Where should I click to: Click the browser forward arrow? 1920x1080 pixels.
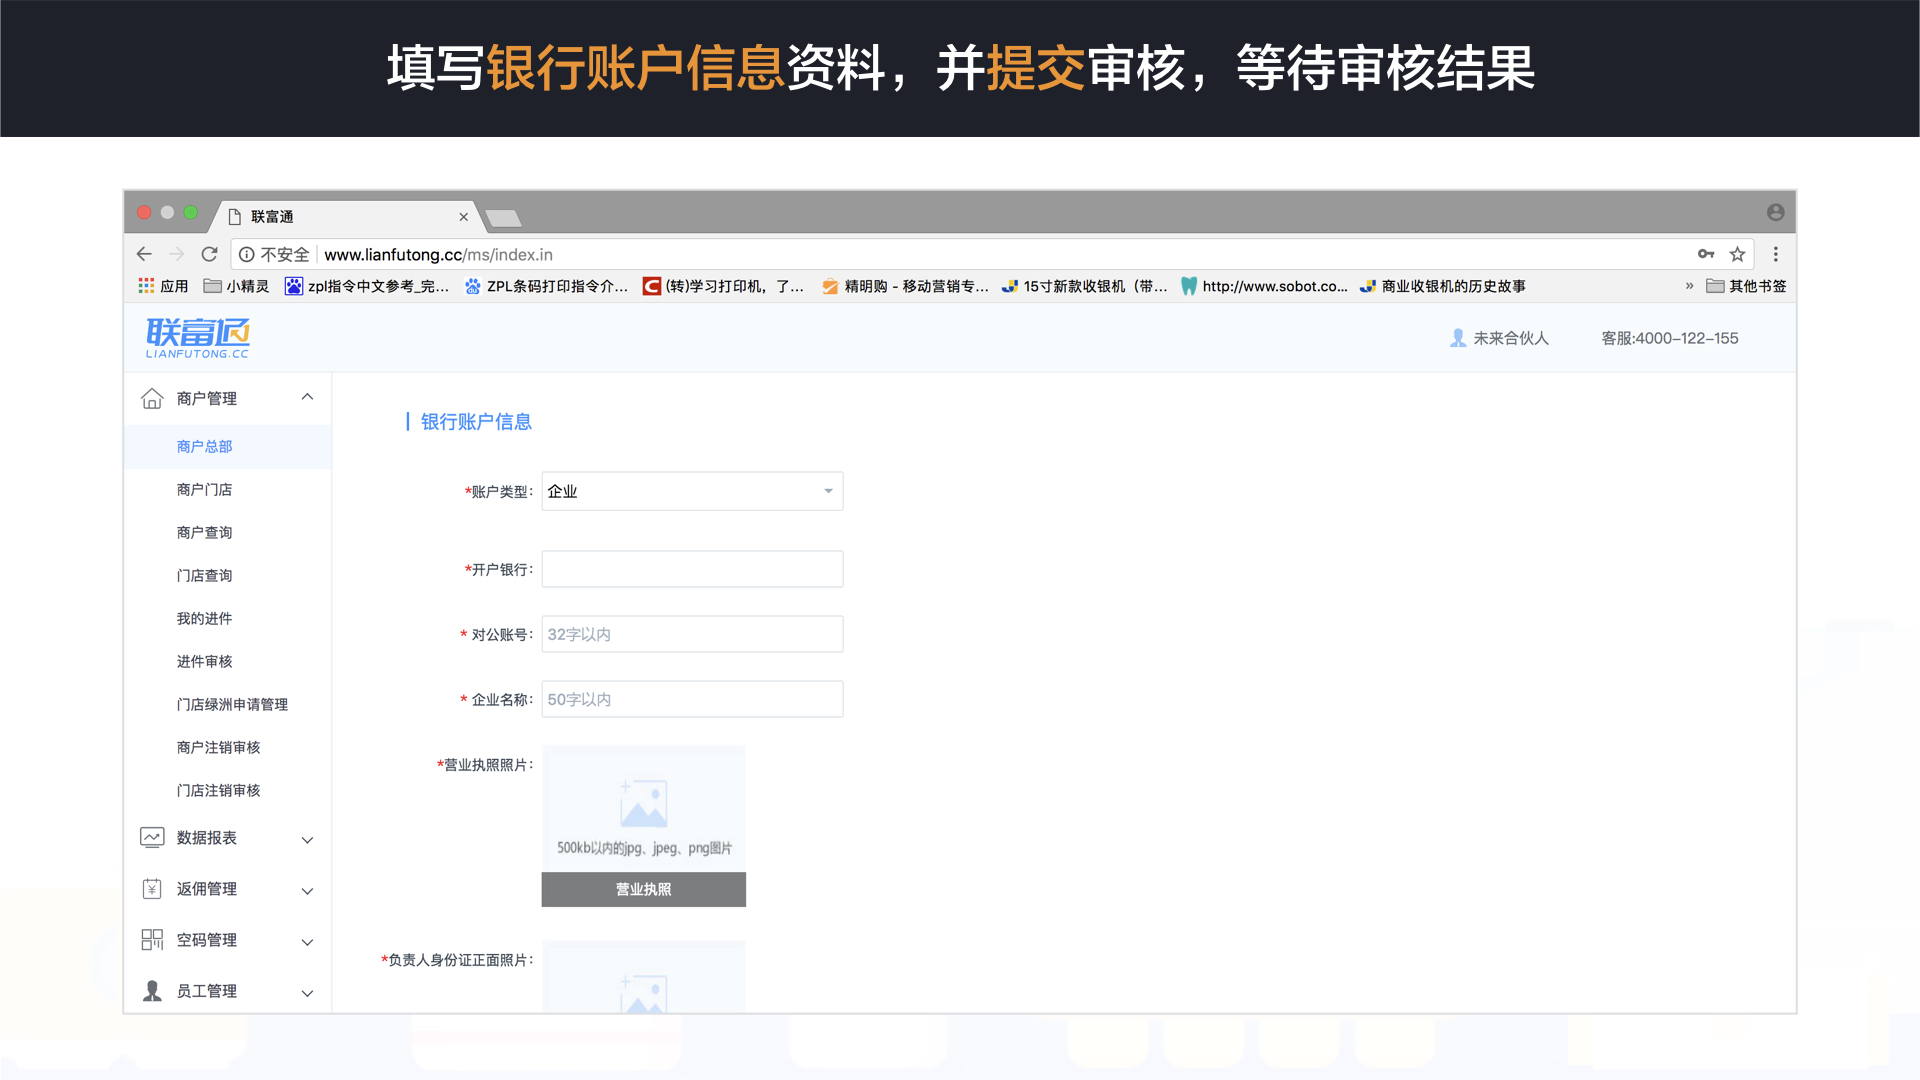177,254
